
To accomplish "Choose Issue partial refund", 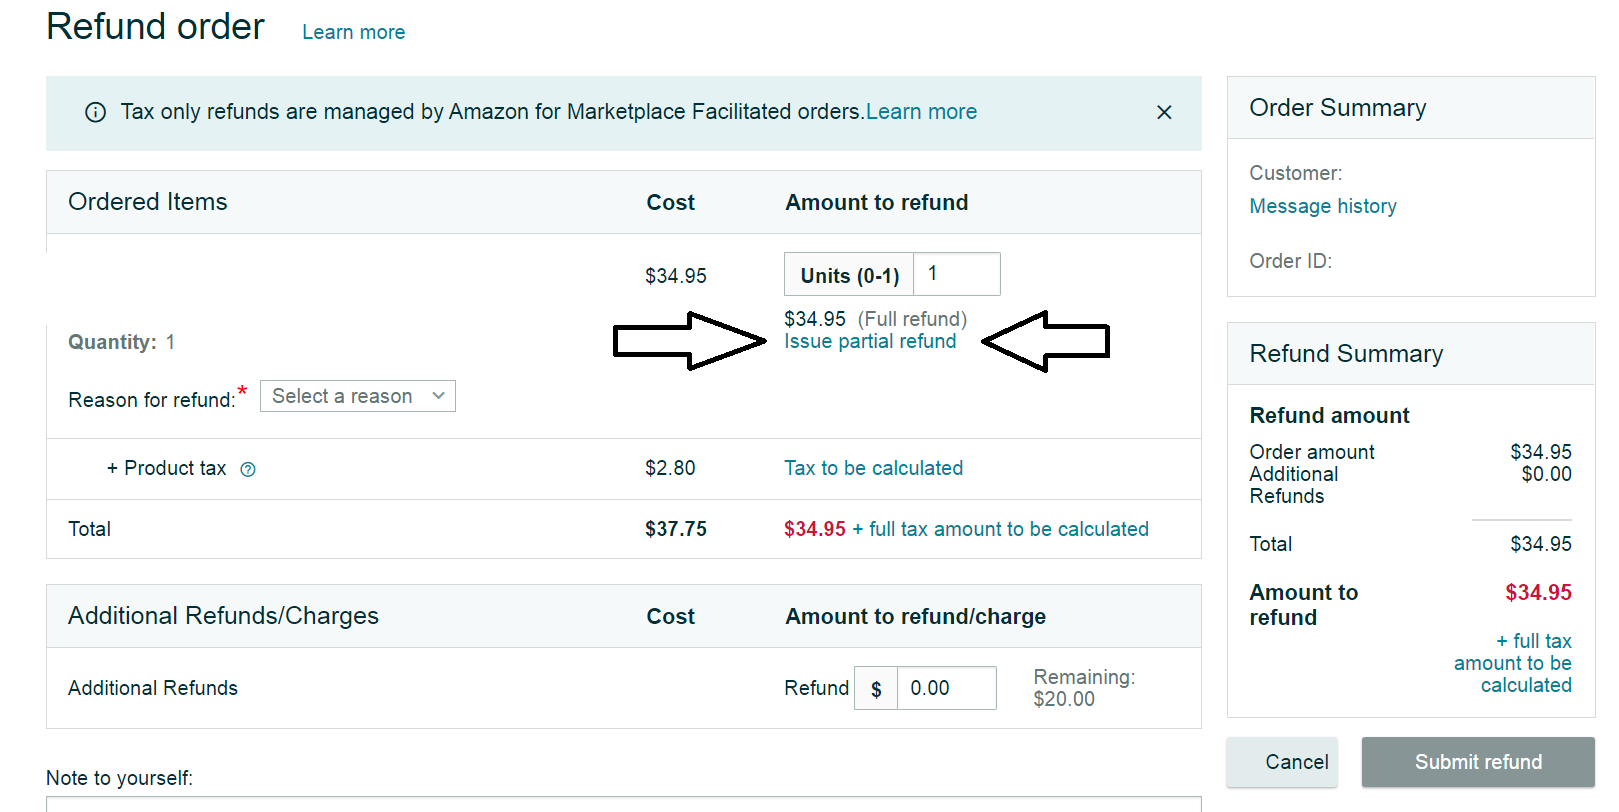I will pyautogui.click(x=869, y=341).
